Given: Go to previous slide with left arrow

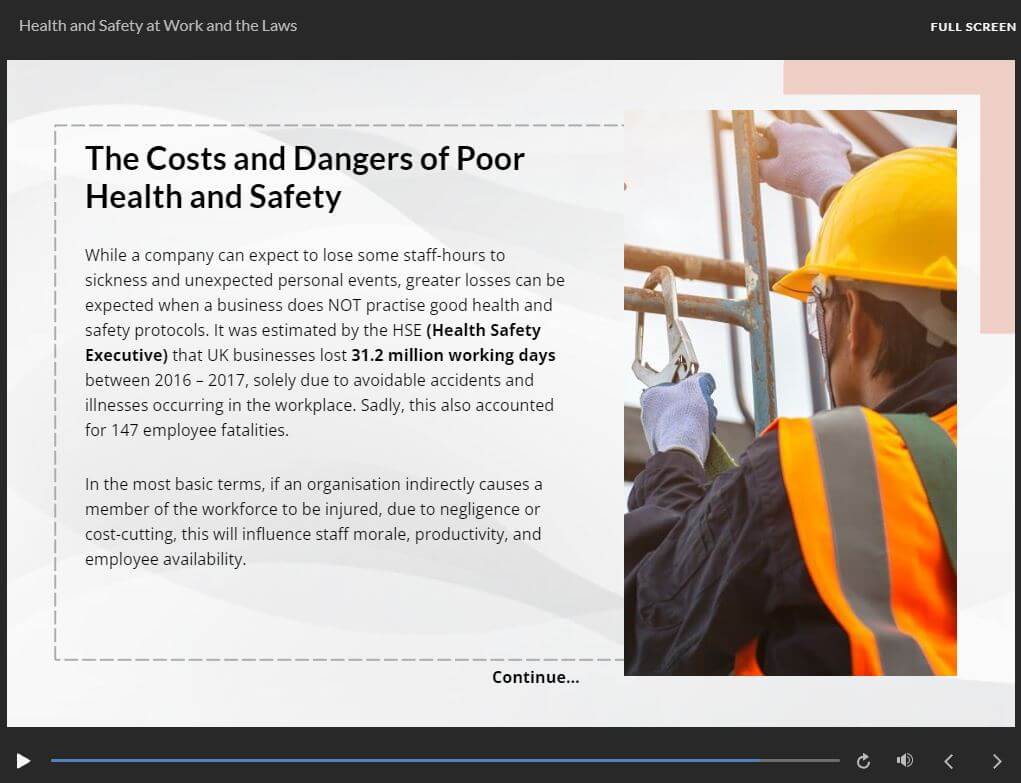Looking at the screenshot, I should 949,761.
